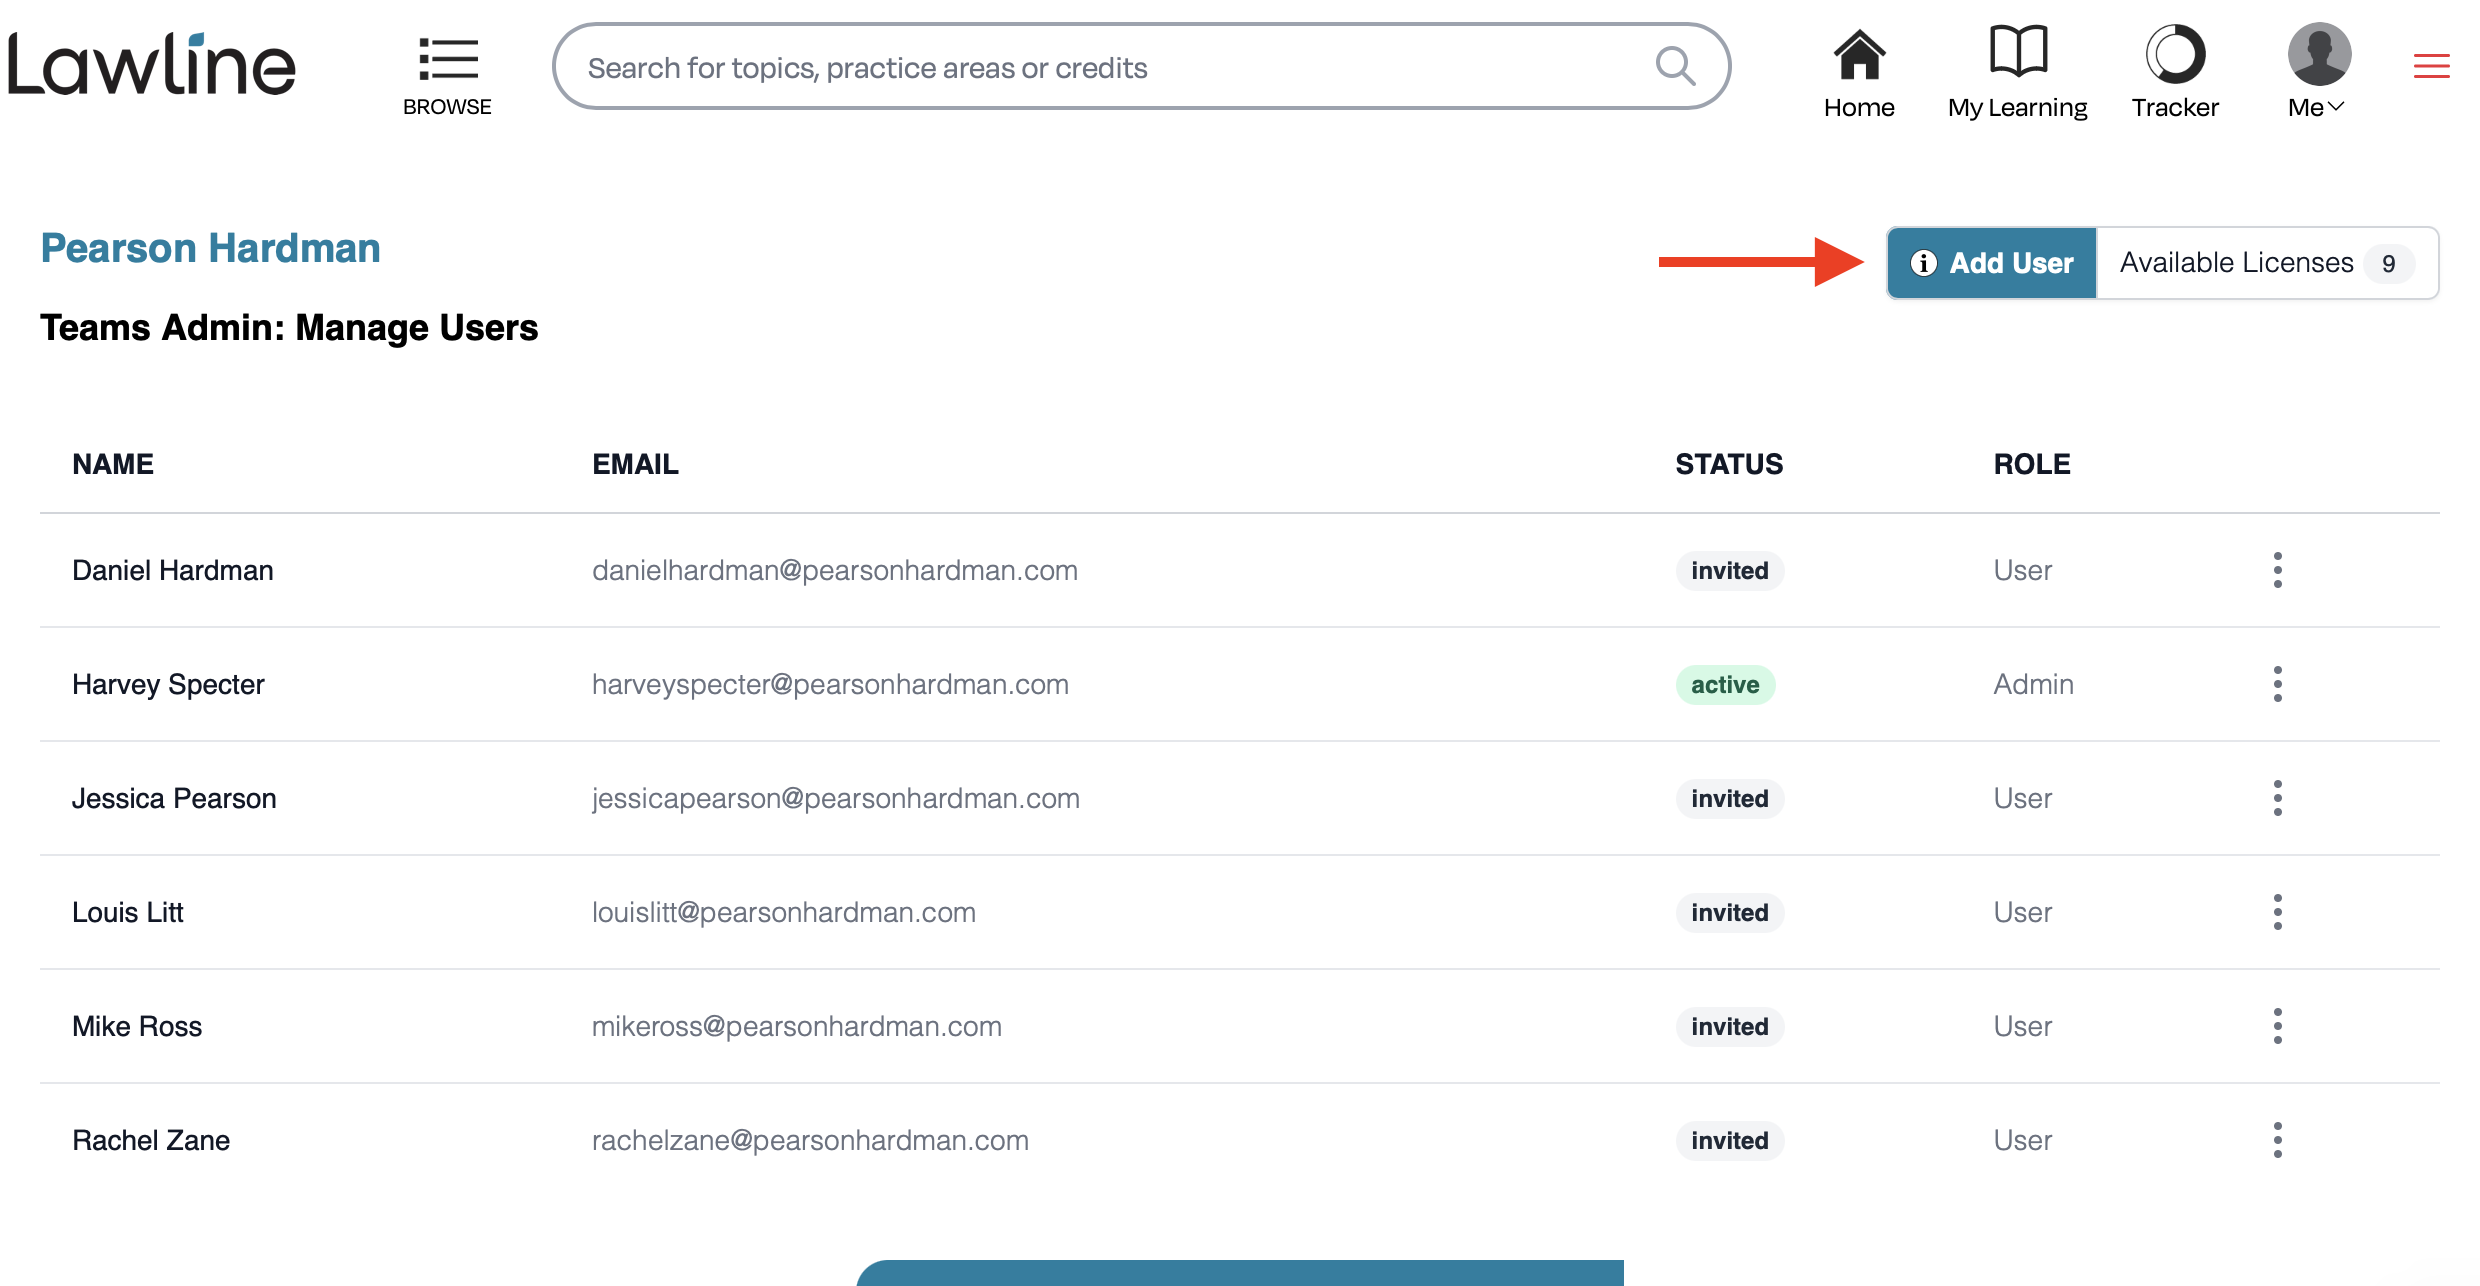Open three-dot menu for Louis Litt
This screenshot has width=2480, height=1286.
coord(2278,912)
